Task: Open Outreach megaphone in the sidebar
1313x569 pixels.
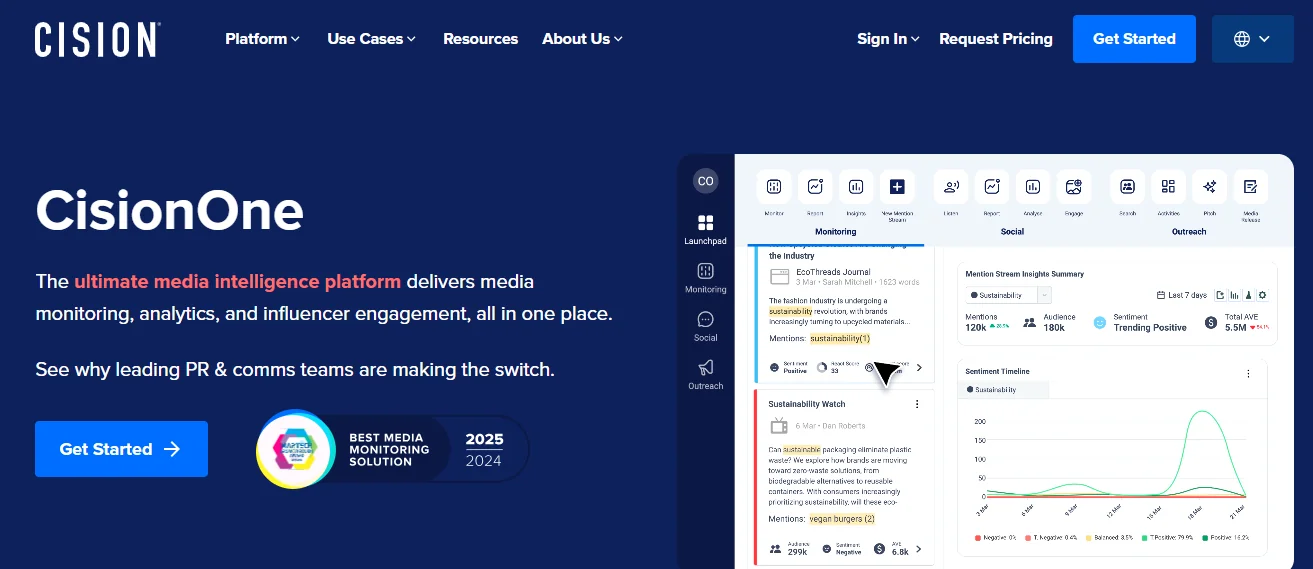Action: (705, 374)
